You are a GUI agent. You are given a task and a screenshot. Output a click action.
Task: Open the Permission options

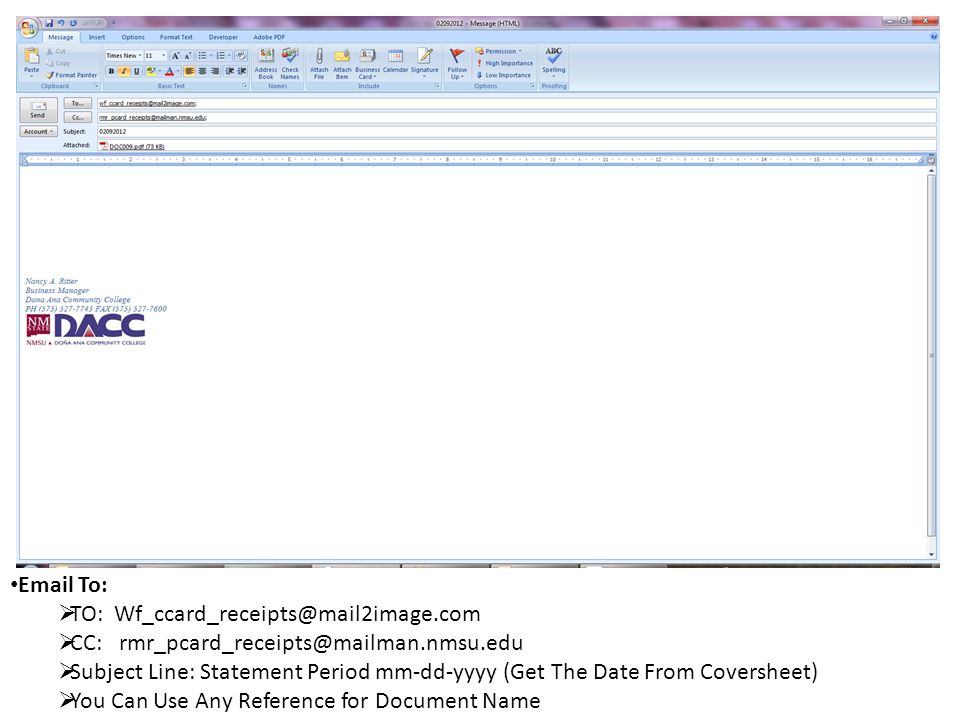(498, 51)
